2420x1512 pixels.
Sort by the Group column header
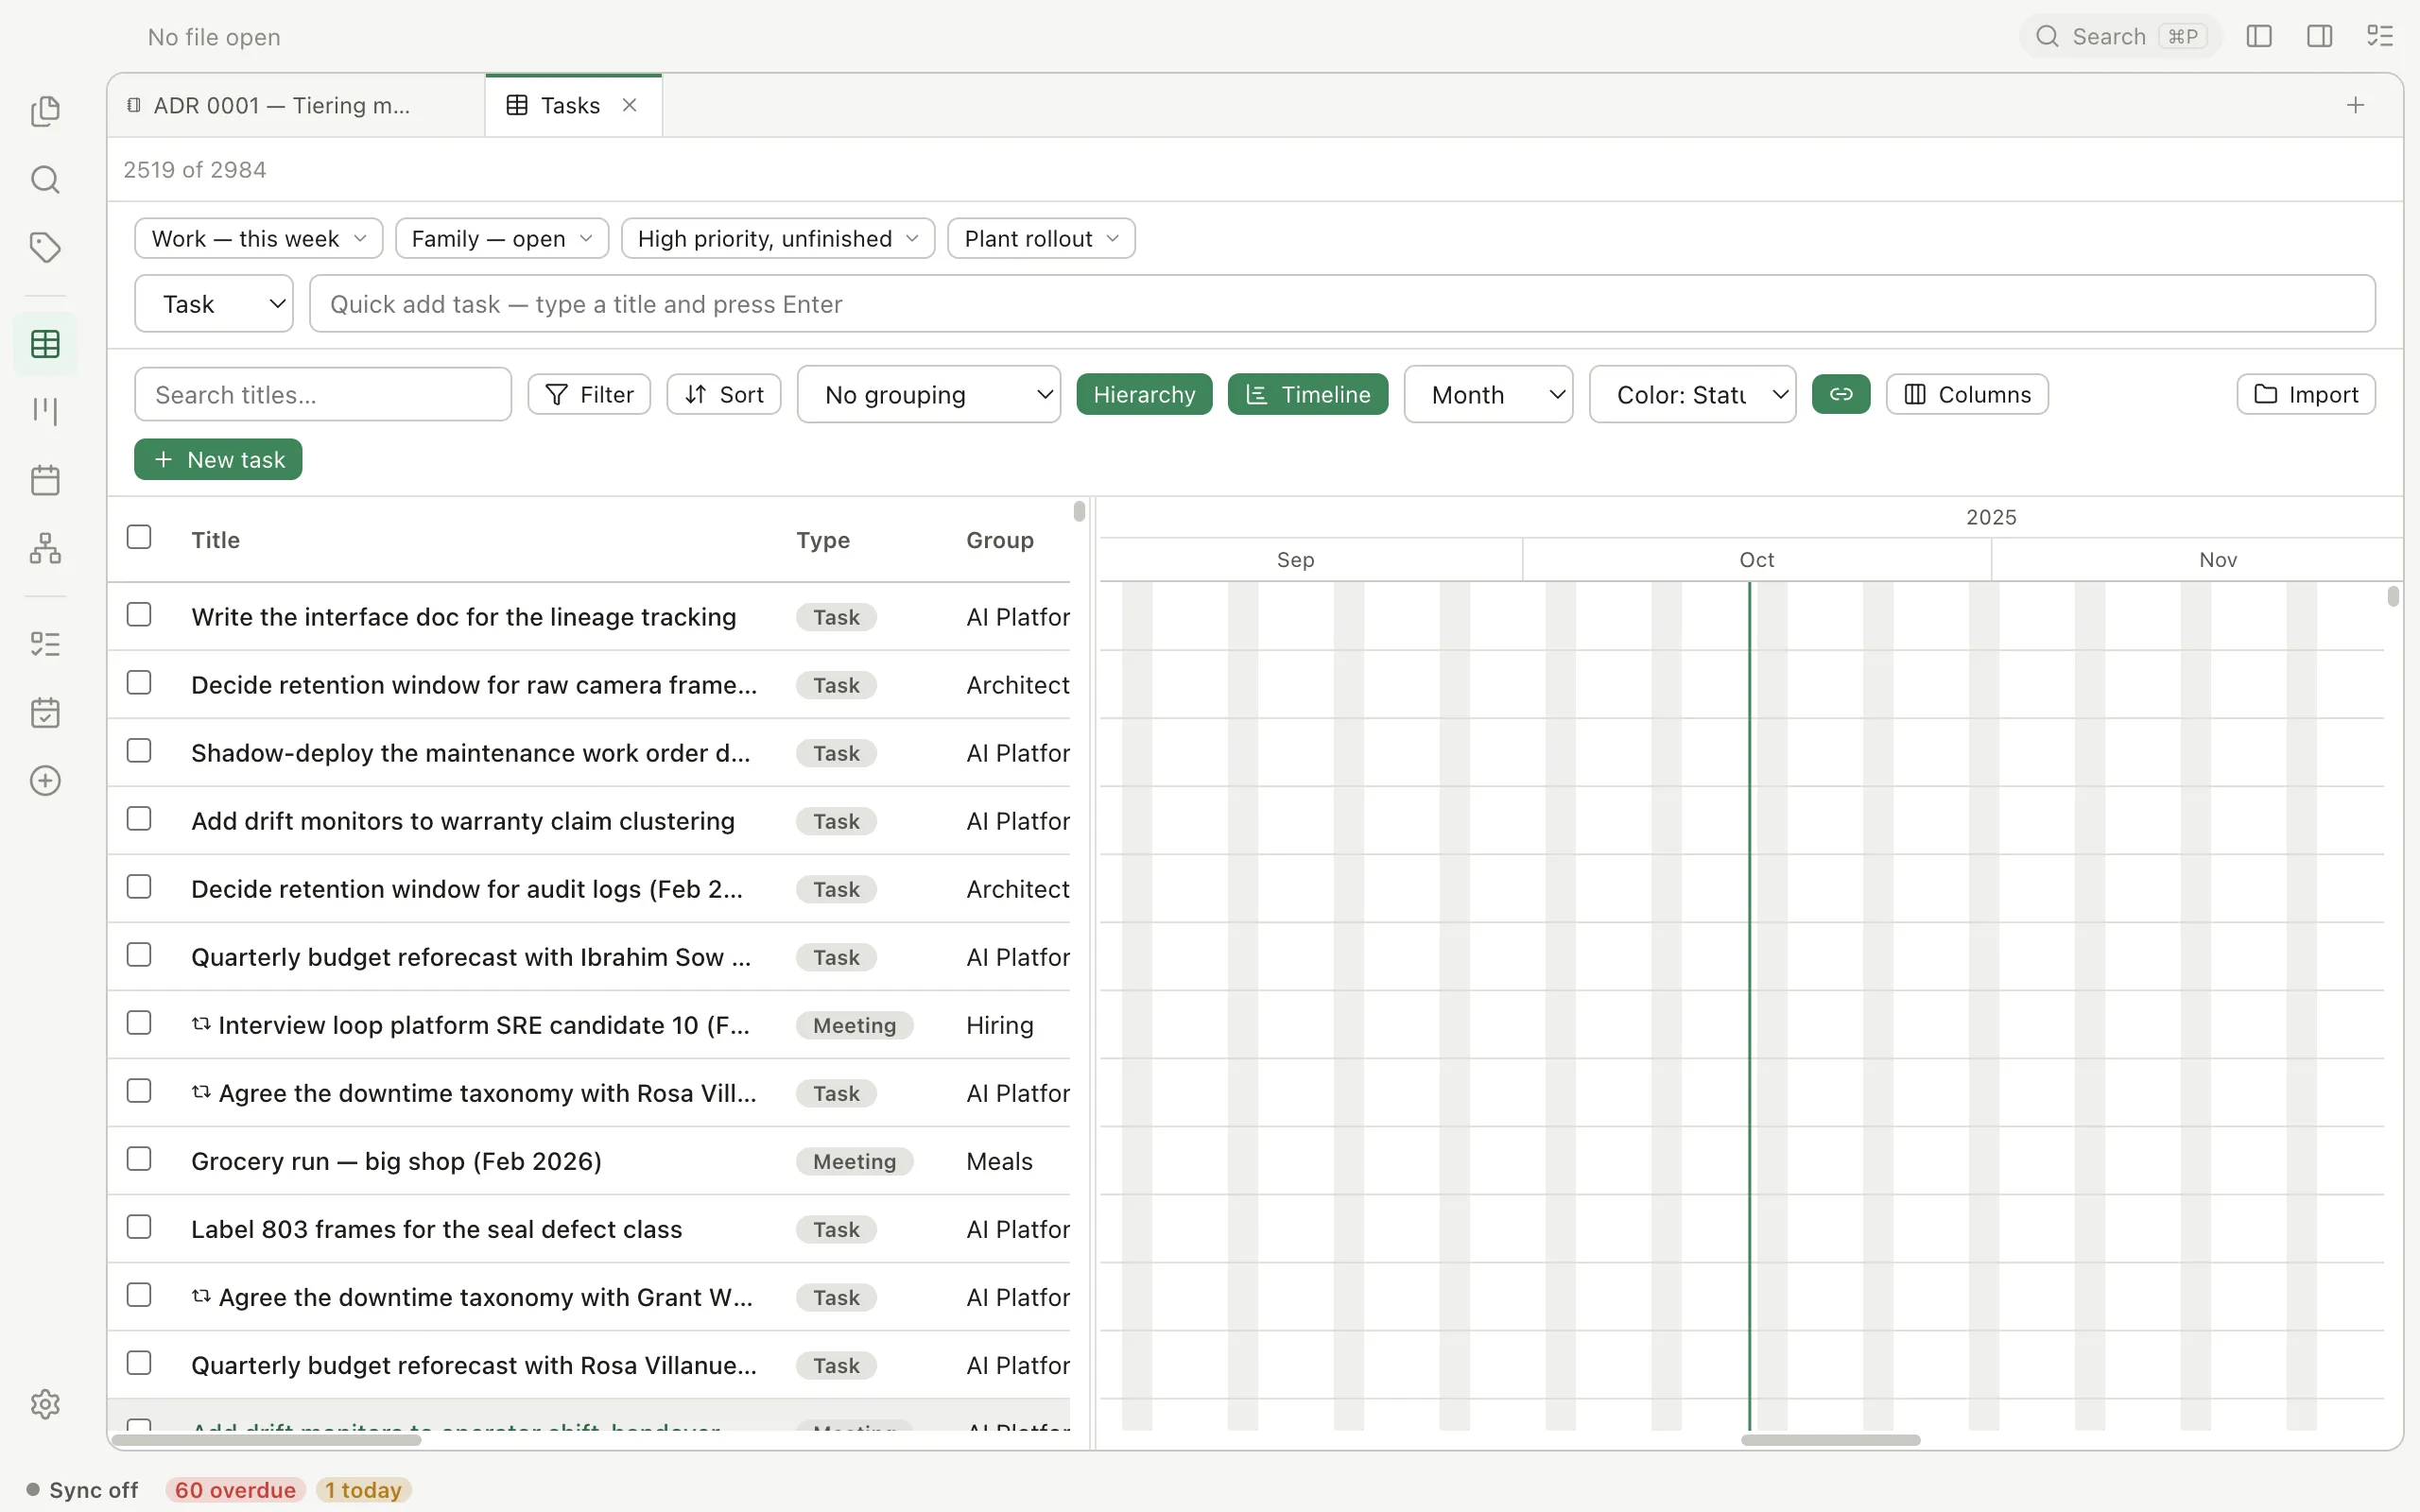pyautogui.click(x=1000, y=540)
